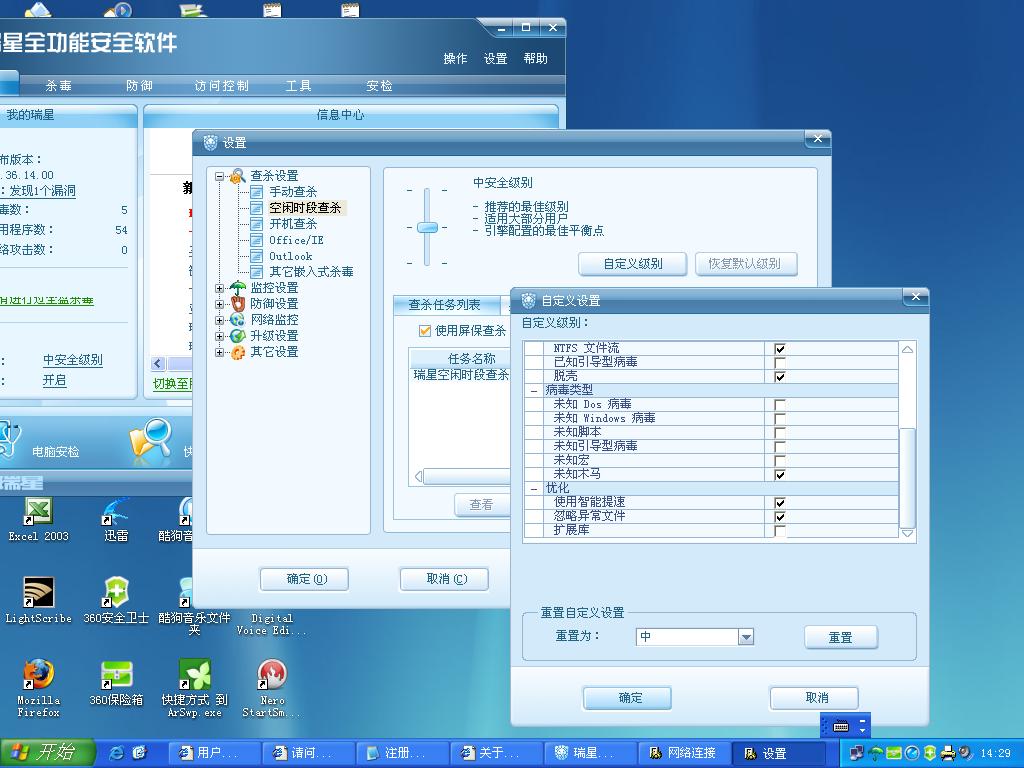Select 空闲时段查杀 tree item
1024x768 pixels.
click(305, 208)
